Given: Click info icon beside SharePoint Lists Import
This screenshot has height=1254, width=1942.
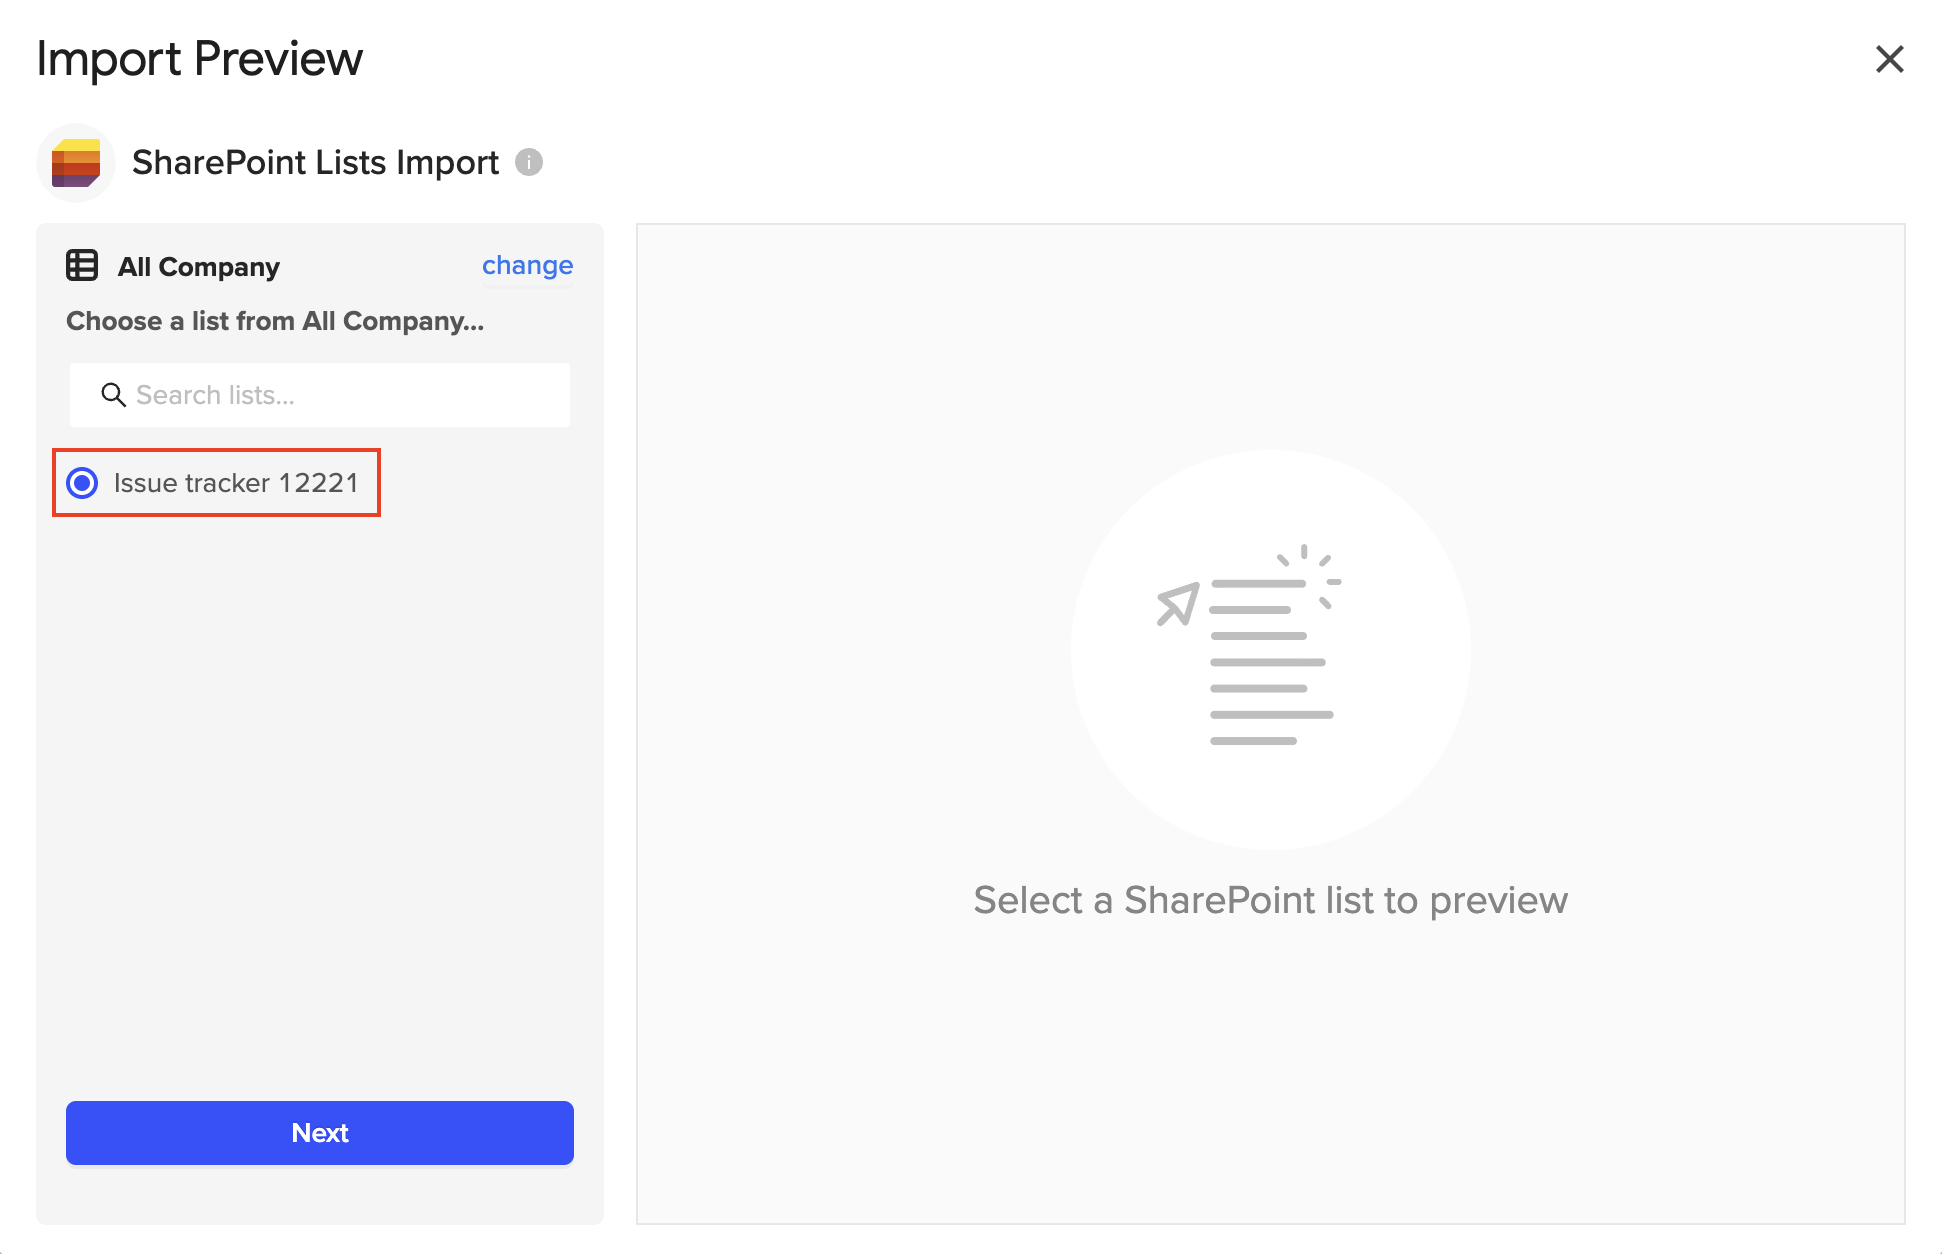Looking at the screenshot, I should (529, 162).
